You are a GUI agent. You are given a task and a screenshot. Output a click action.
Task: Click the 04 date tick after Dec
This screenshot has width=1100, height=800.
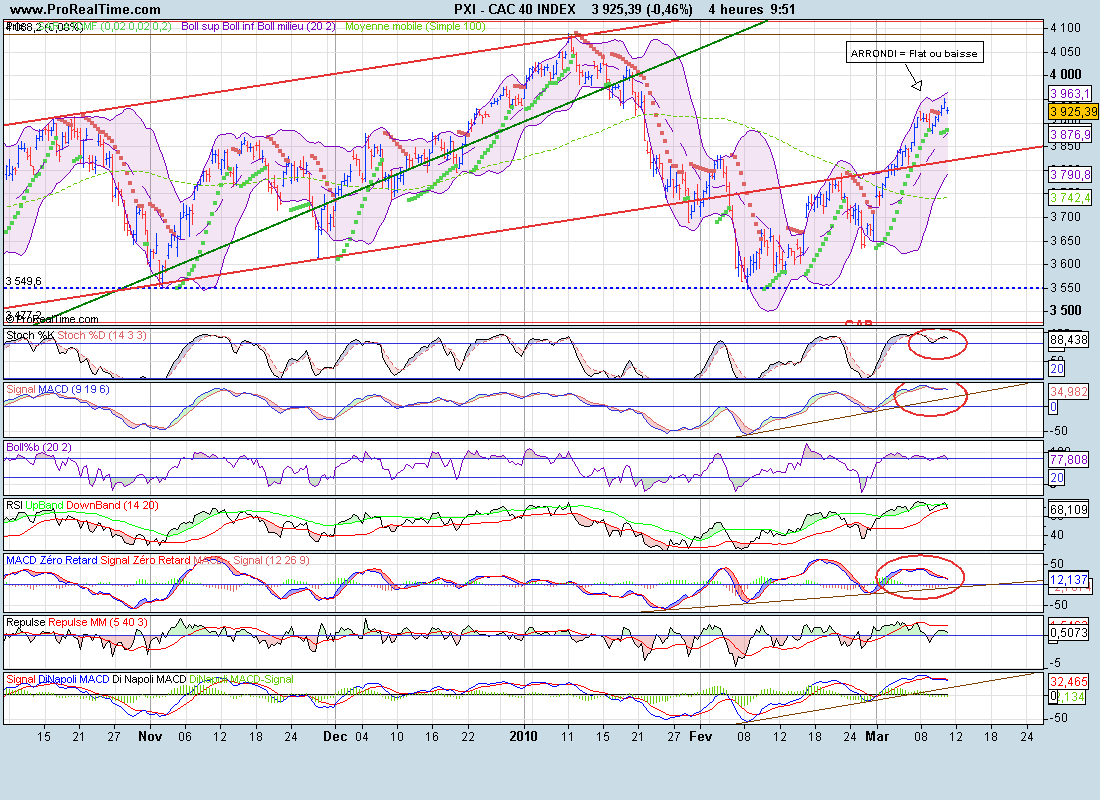pos(361,737)
